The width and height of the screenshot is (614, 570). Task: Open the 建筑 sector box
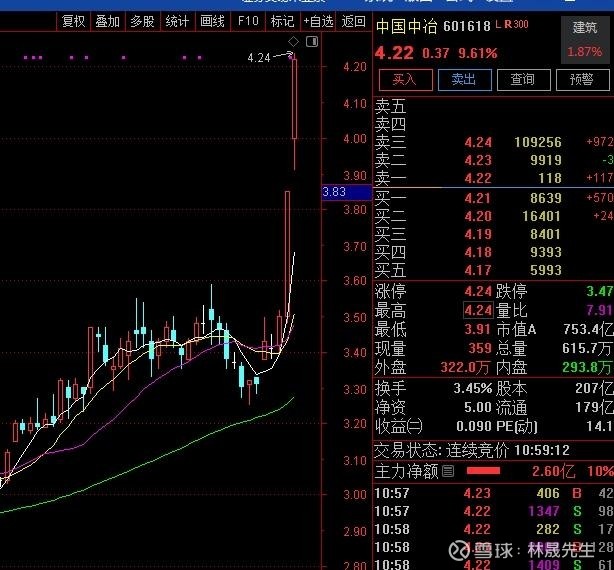[x=585, y=39]
